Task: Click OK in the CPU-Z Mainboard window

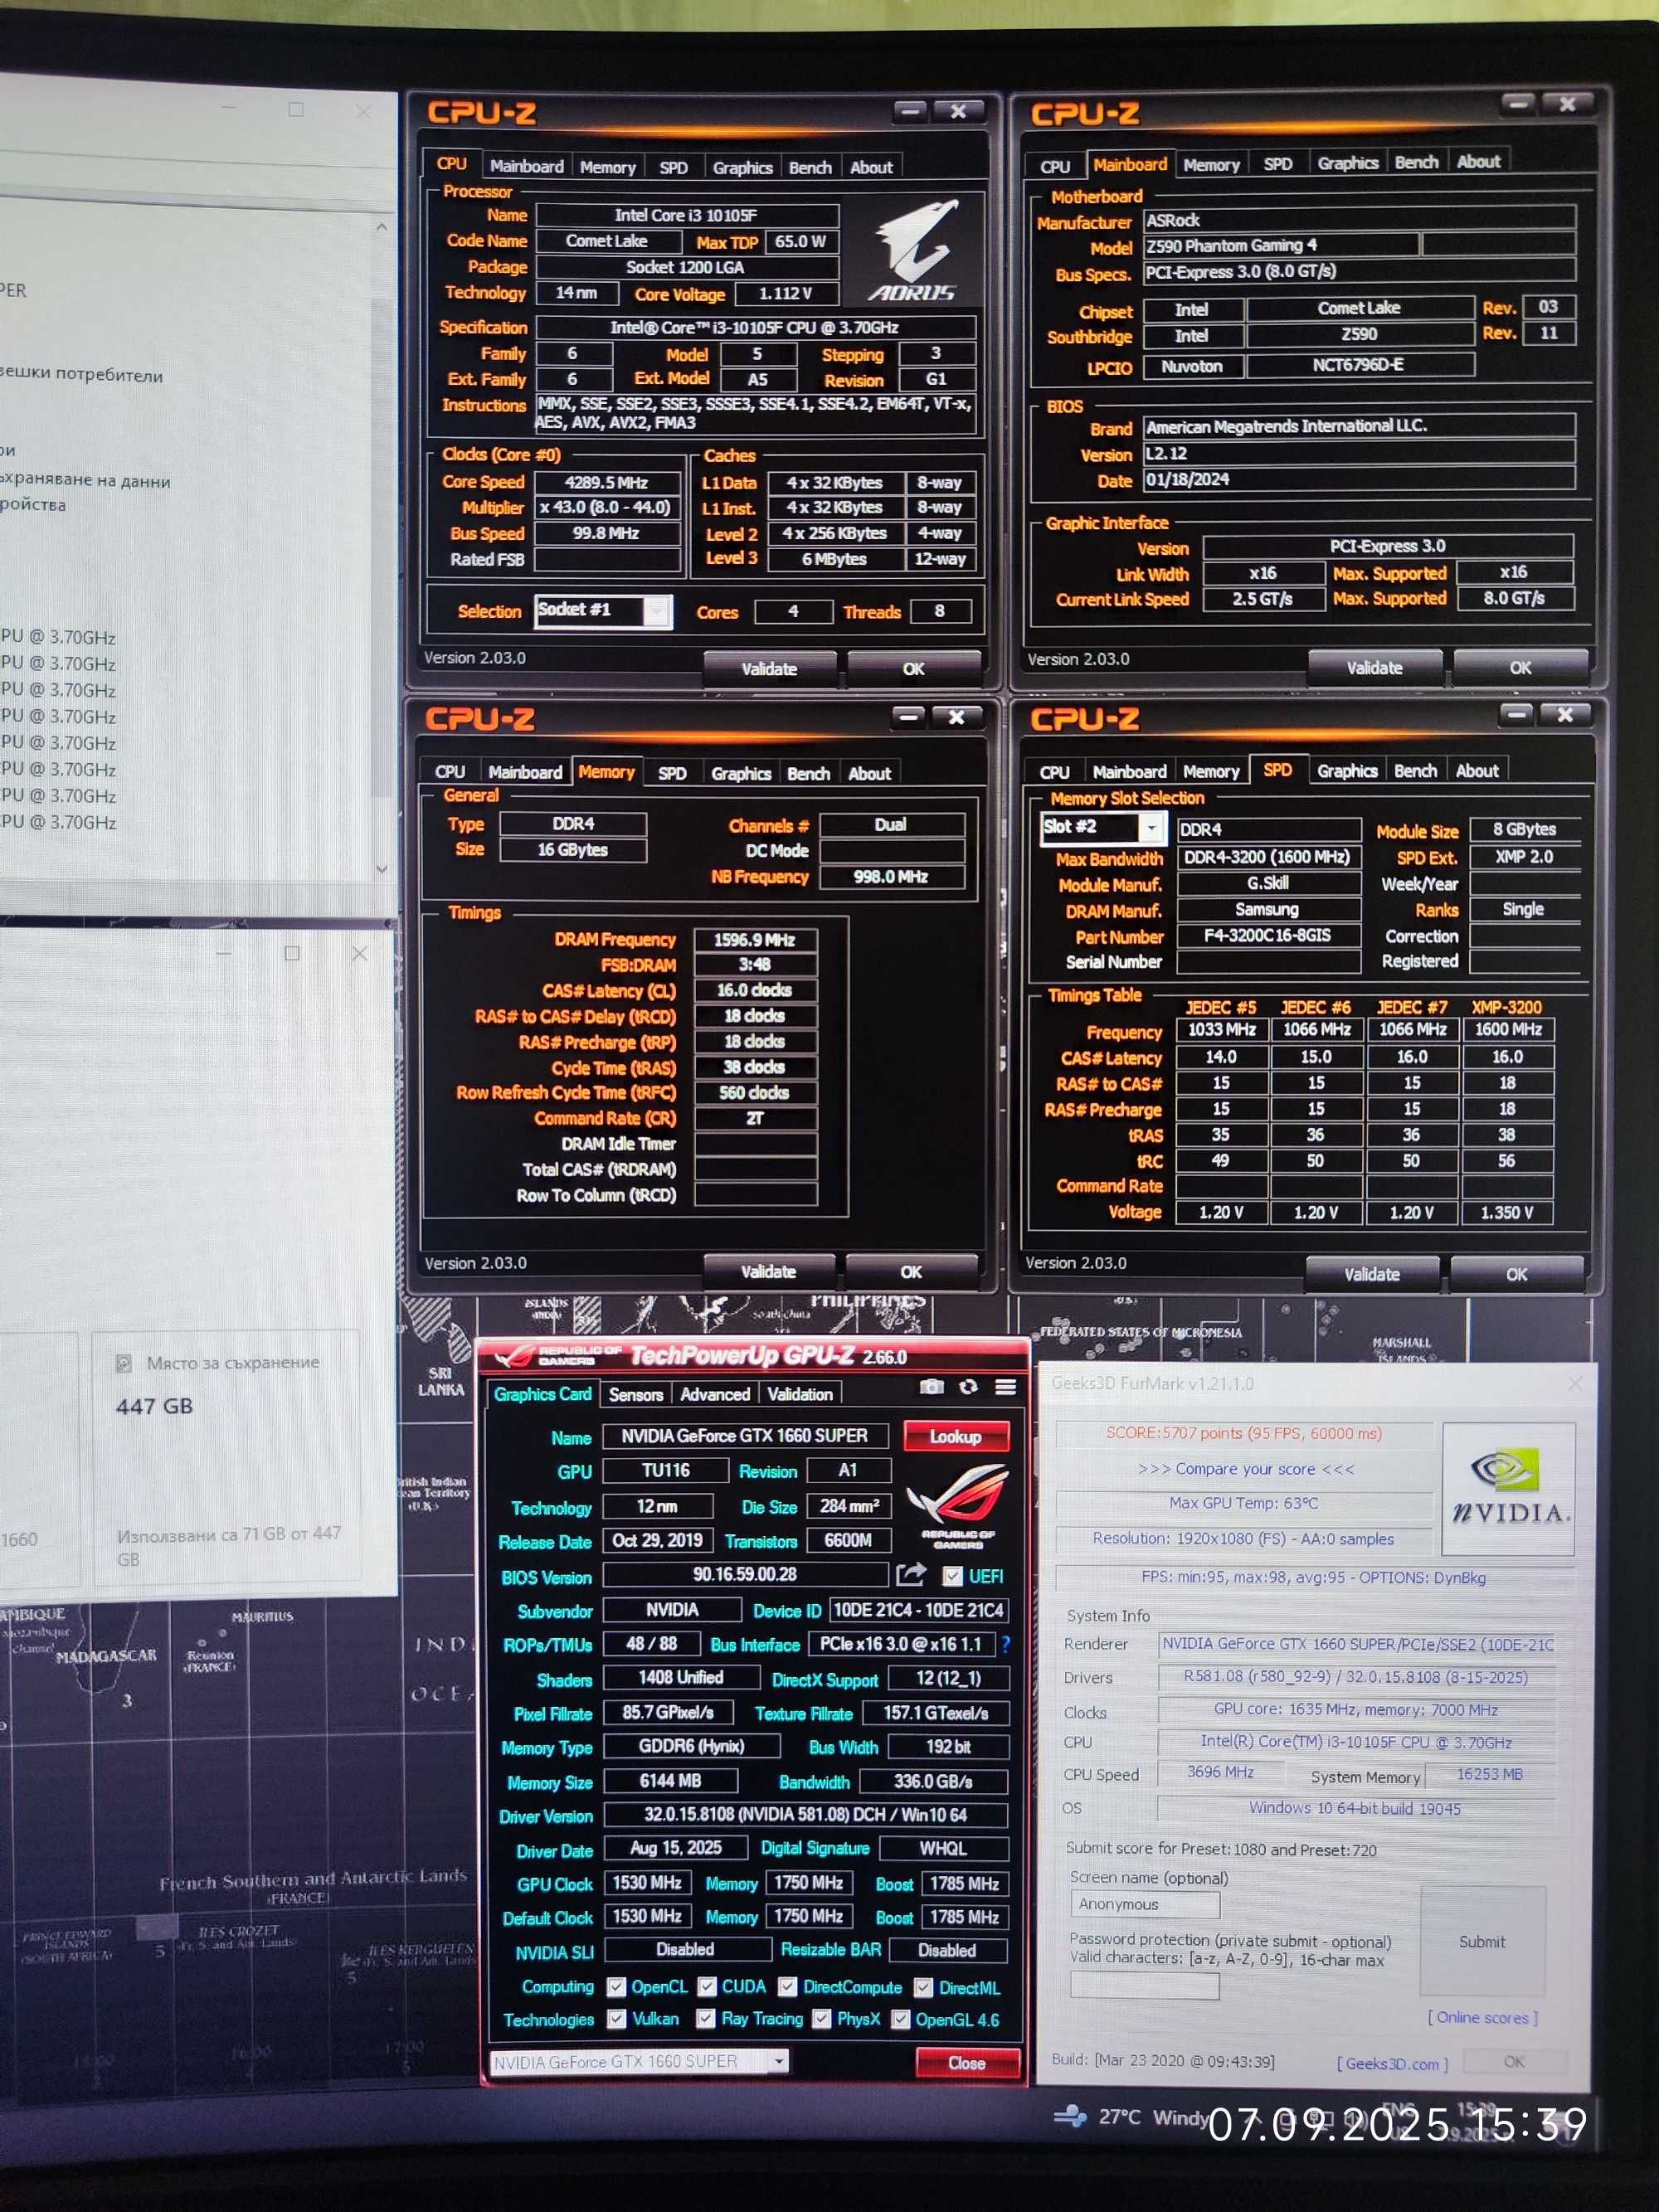Action: coord(1520,667)
